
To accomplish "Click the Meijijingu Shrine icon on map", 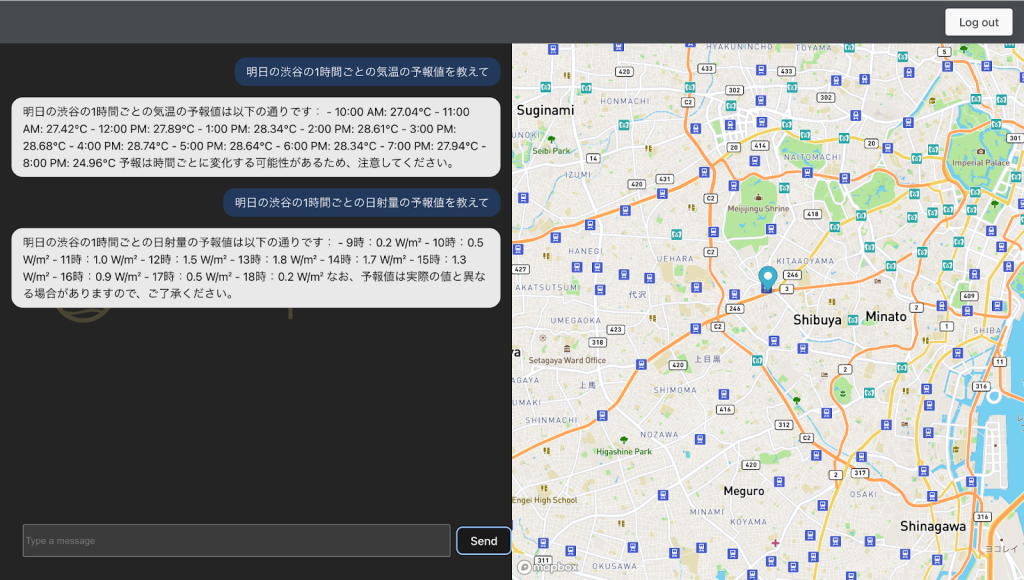I will [x=758, y=197].
